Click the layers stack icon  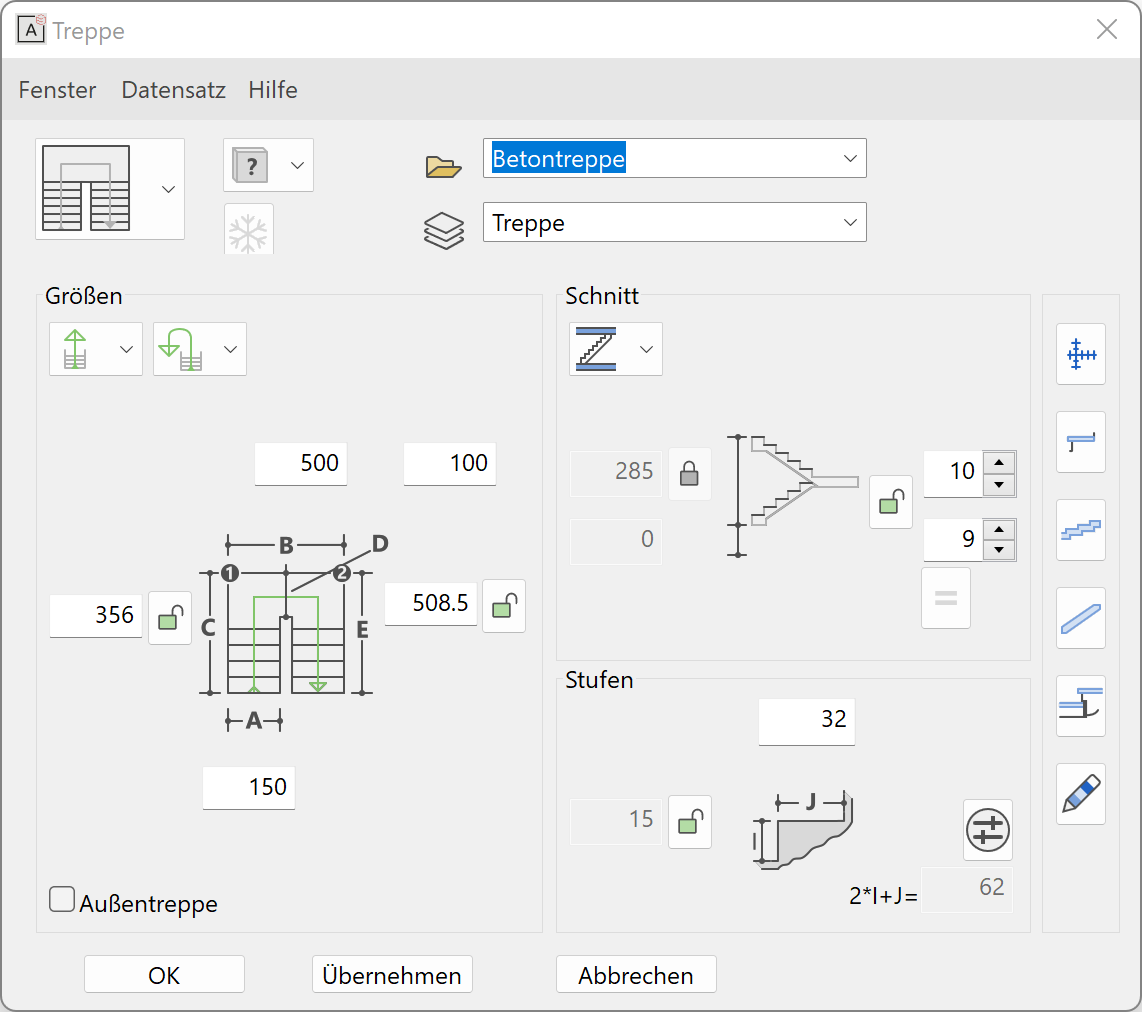pyautogui.click(x=444, y=231)
